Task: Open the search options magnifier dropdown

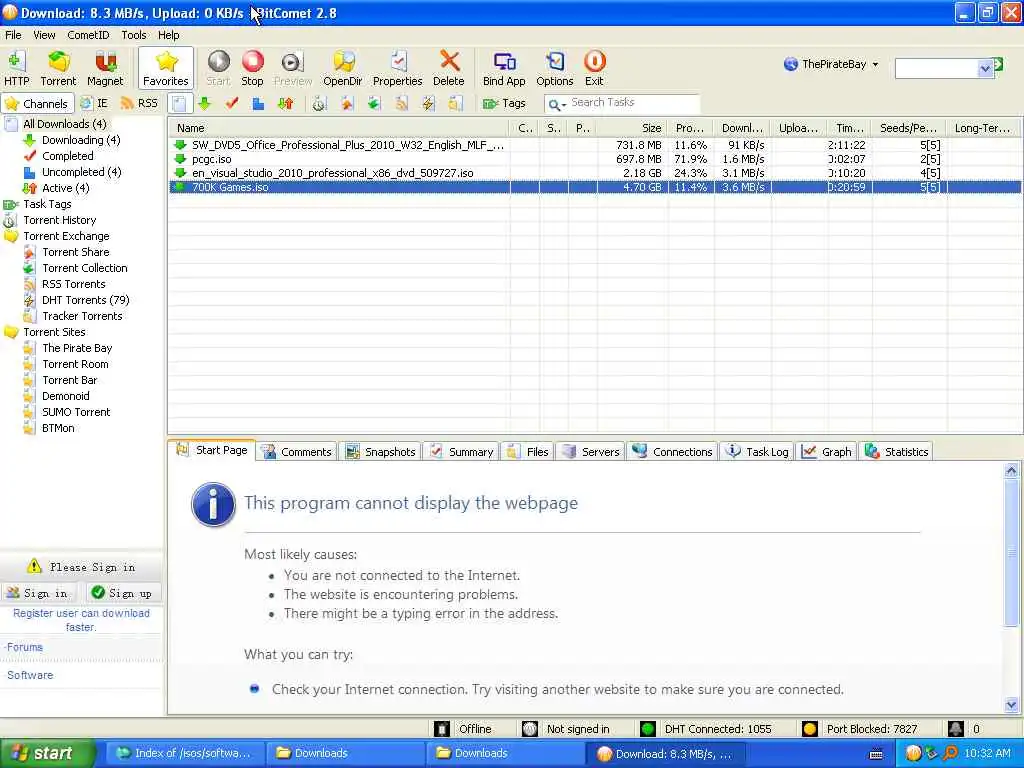Action: click(557, 104)
